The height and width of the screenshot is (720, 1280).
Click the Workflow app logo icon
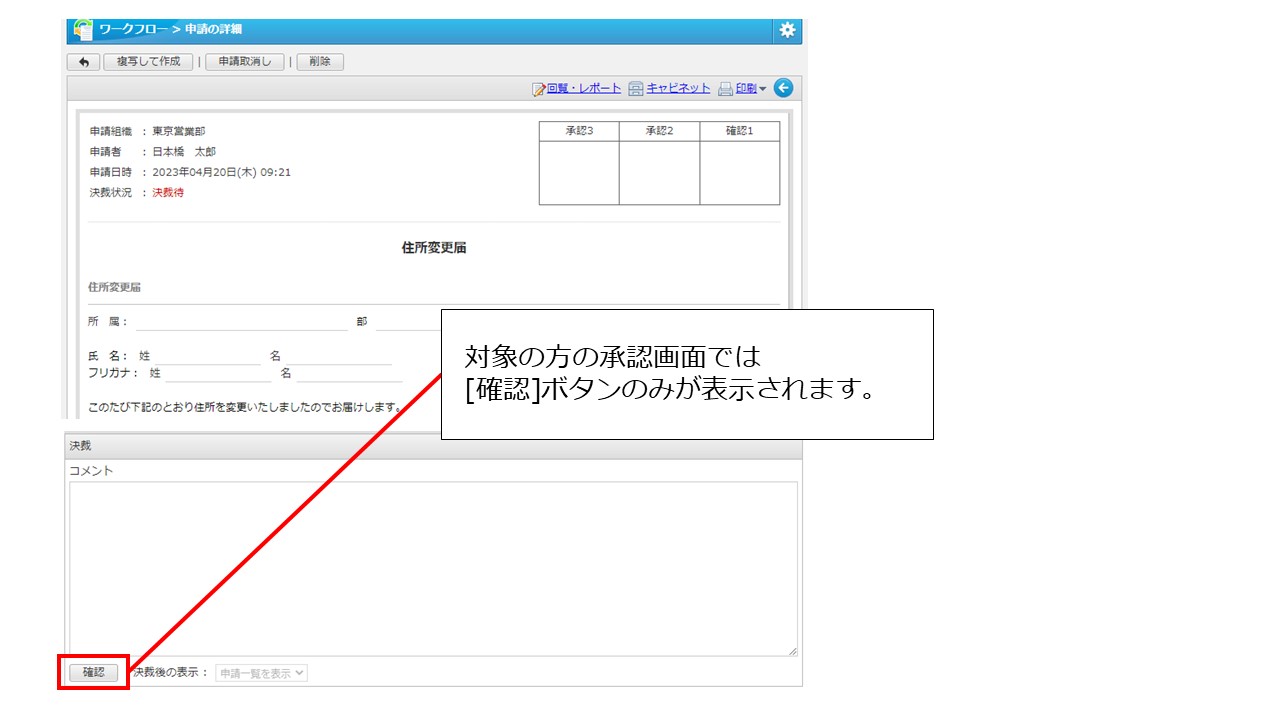tap(84, 29)
